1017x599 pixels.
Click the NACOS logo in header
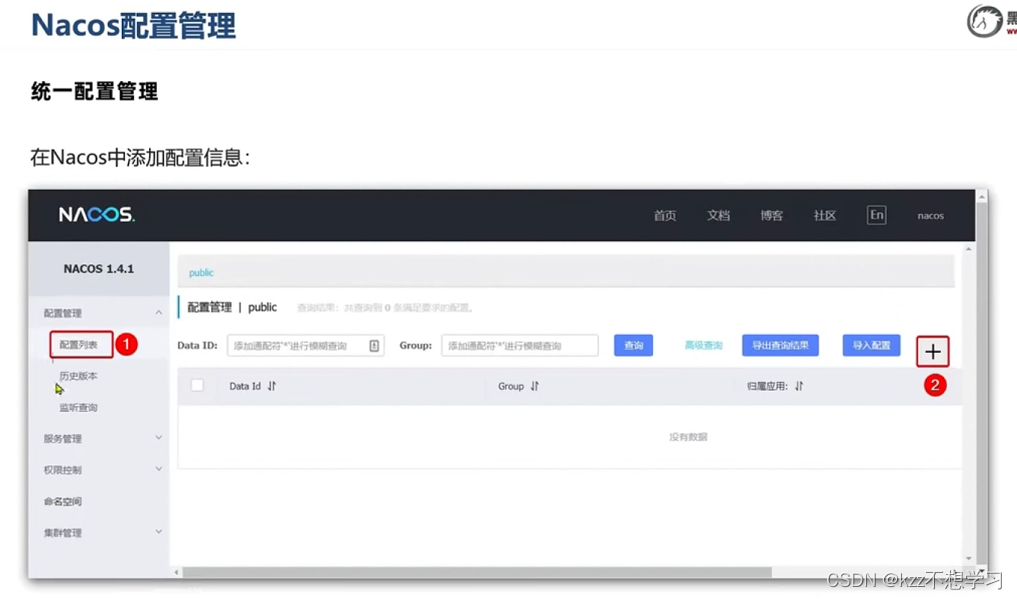[x=97, y=215]
